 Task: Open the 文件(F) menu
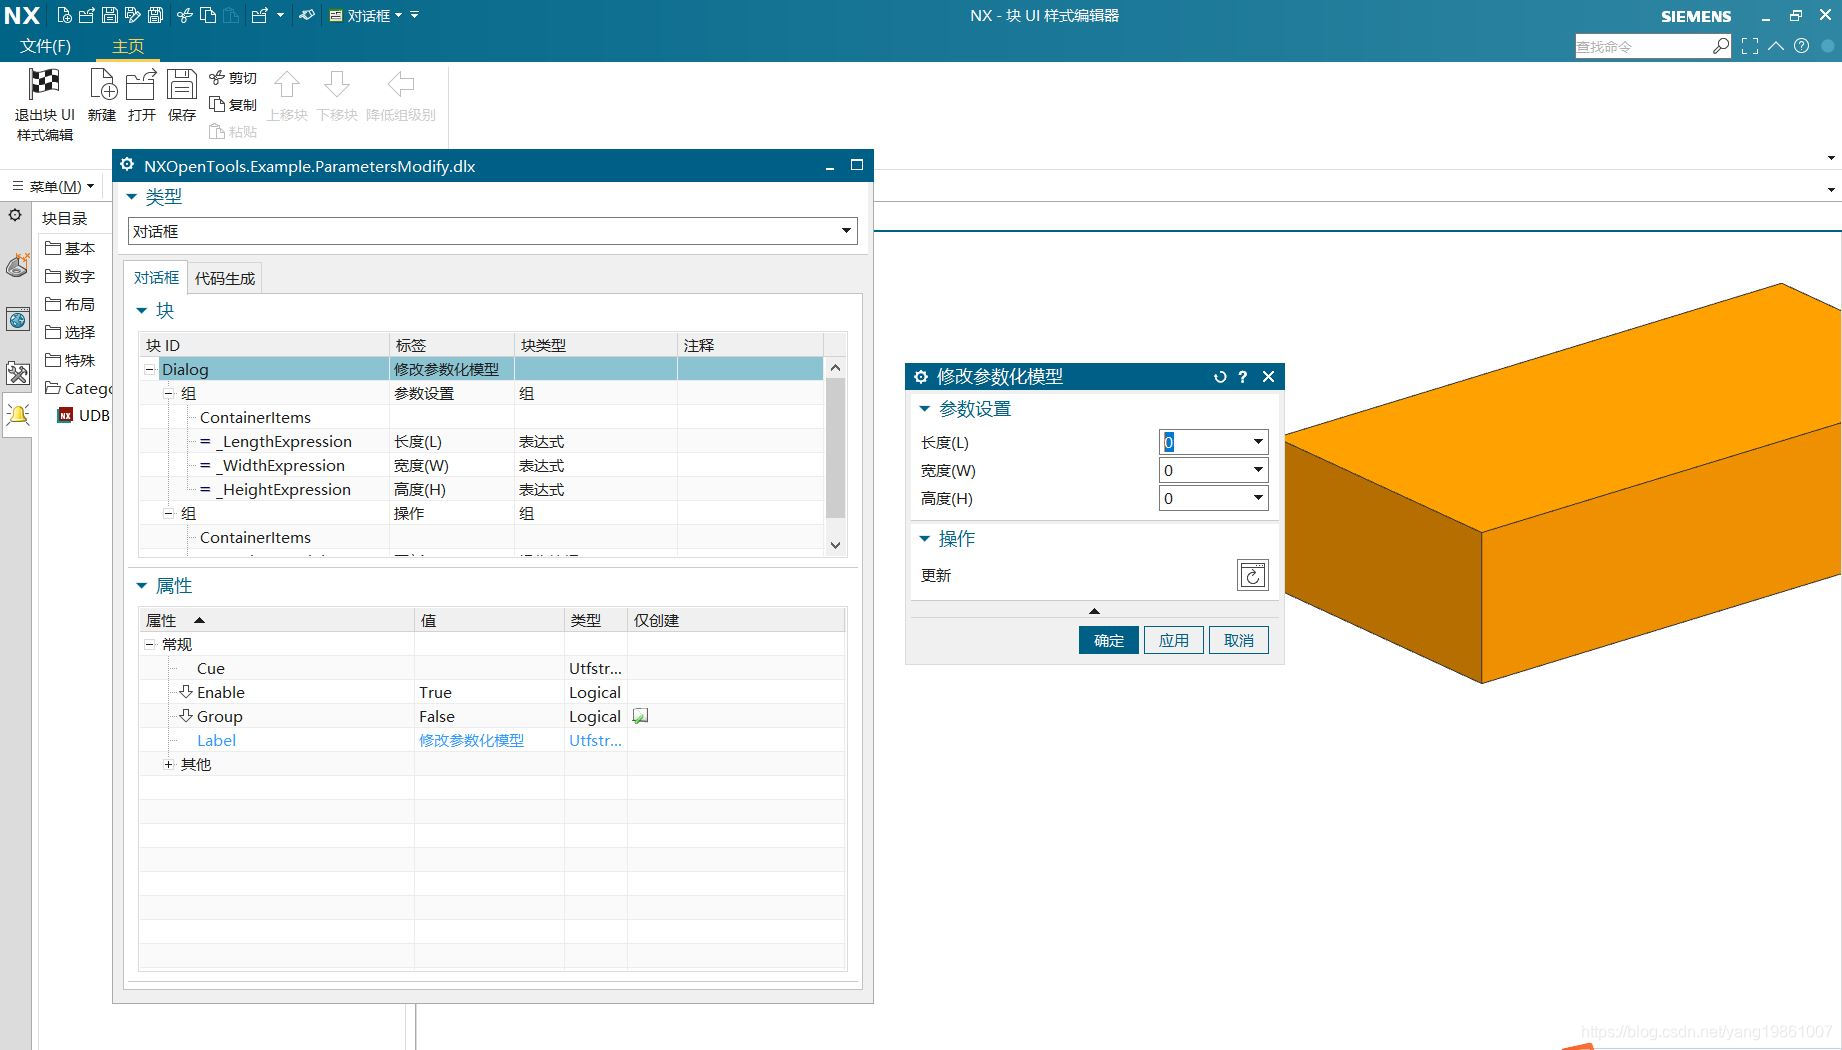(45, 46)
